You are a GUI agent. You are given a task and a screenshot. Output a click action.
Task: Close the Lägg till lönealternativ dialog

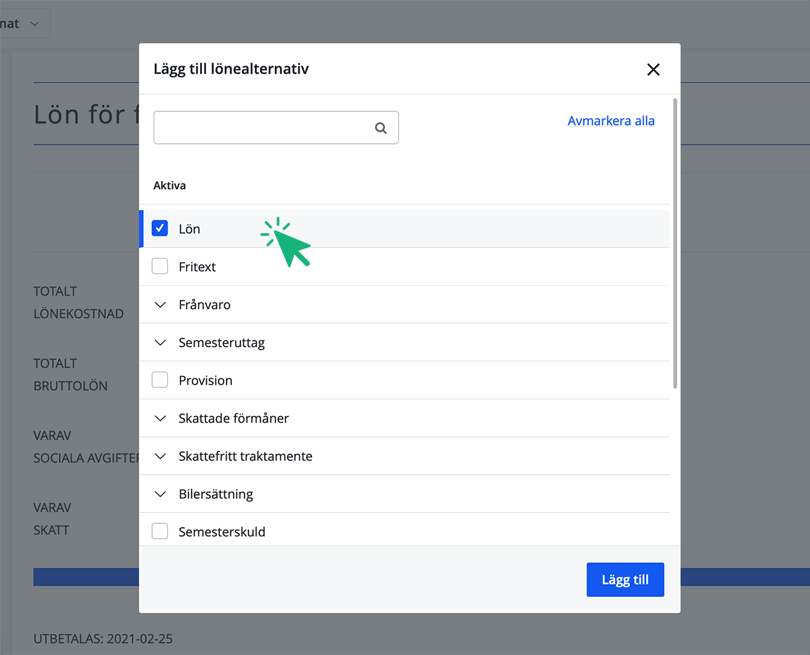tap(653, 69)
